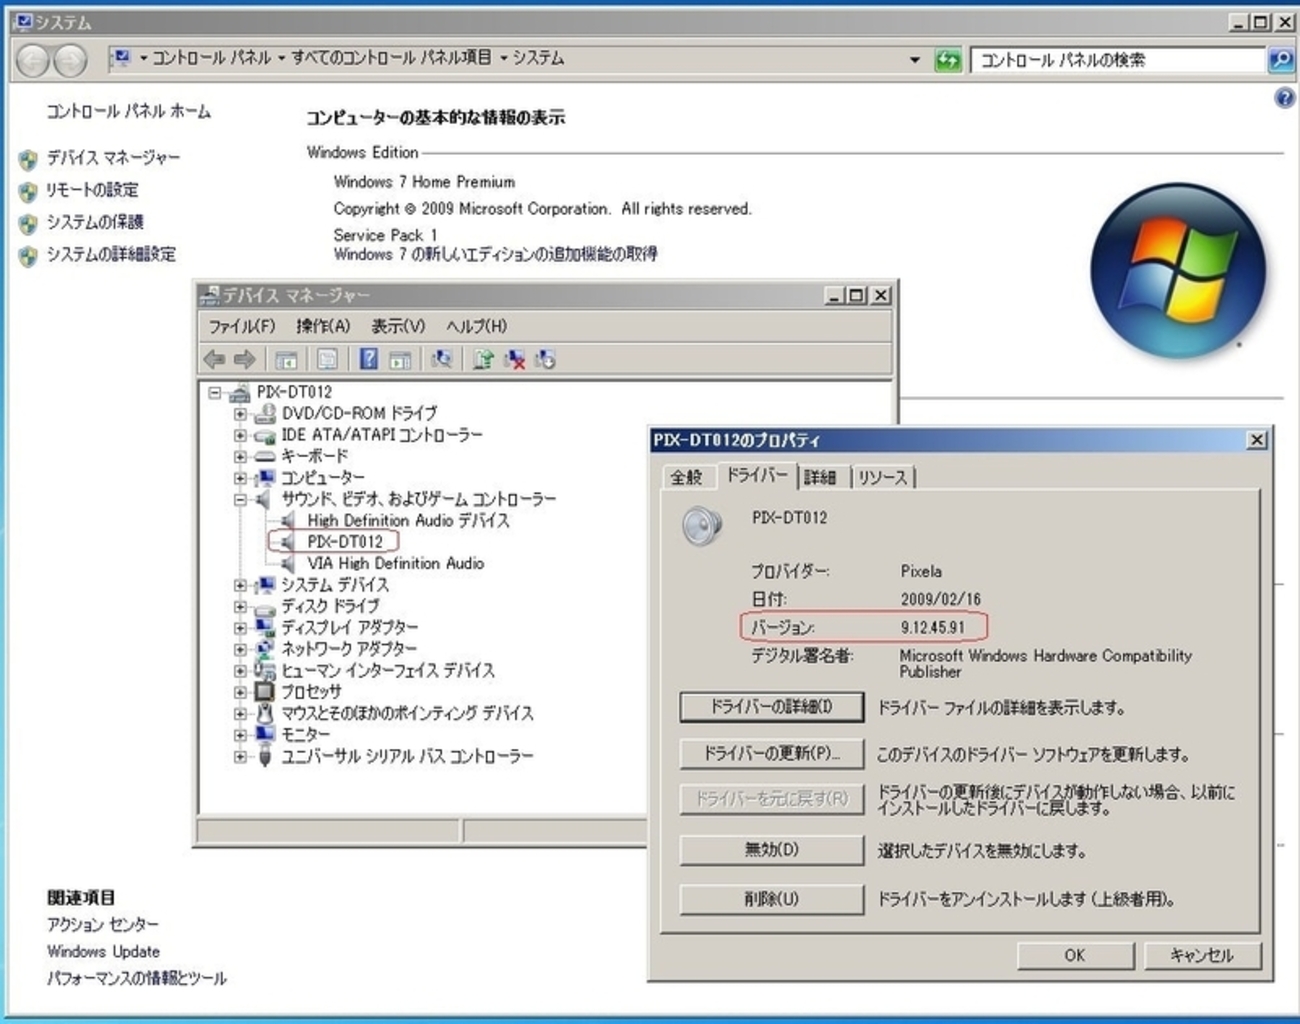
Task: Click the 無効(D) button
Action: click(771, 850)
